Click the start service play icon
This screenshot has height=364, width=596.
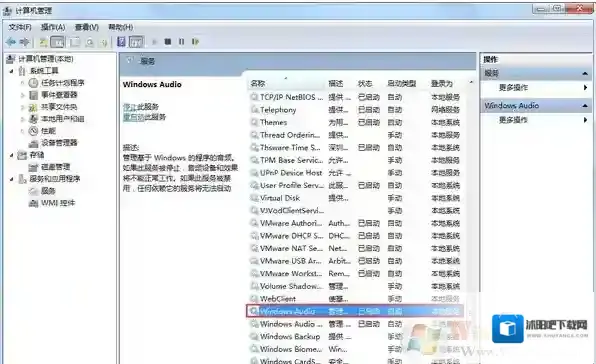pos(154,41)
